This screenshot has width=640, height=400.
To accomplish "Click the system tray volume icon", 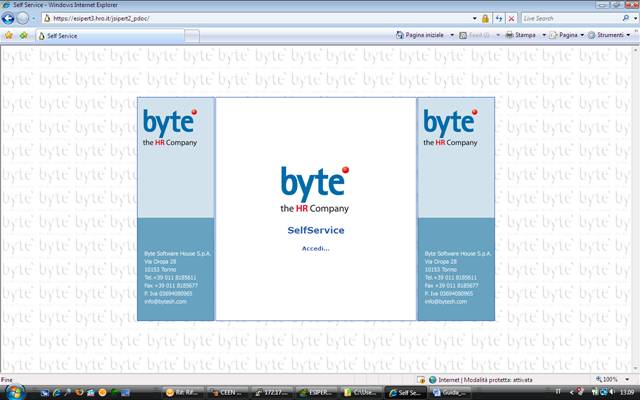I will coord(612,392).
